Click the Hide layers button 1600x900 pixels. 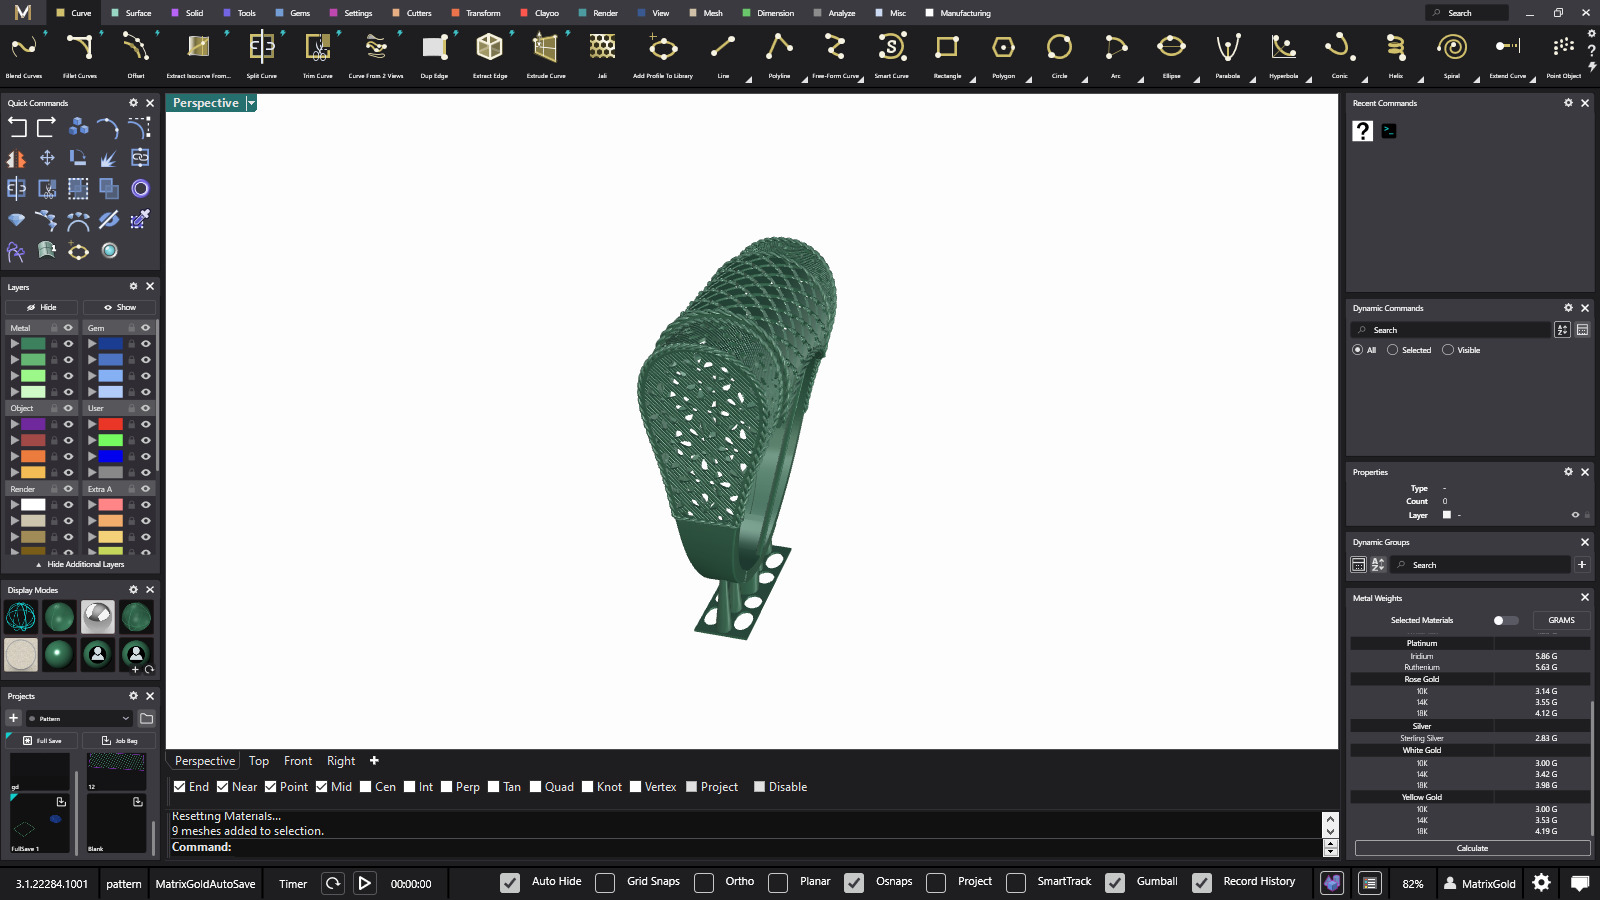pos(42,307)
